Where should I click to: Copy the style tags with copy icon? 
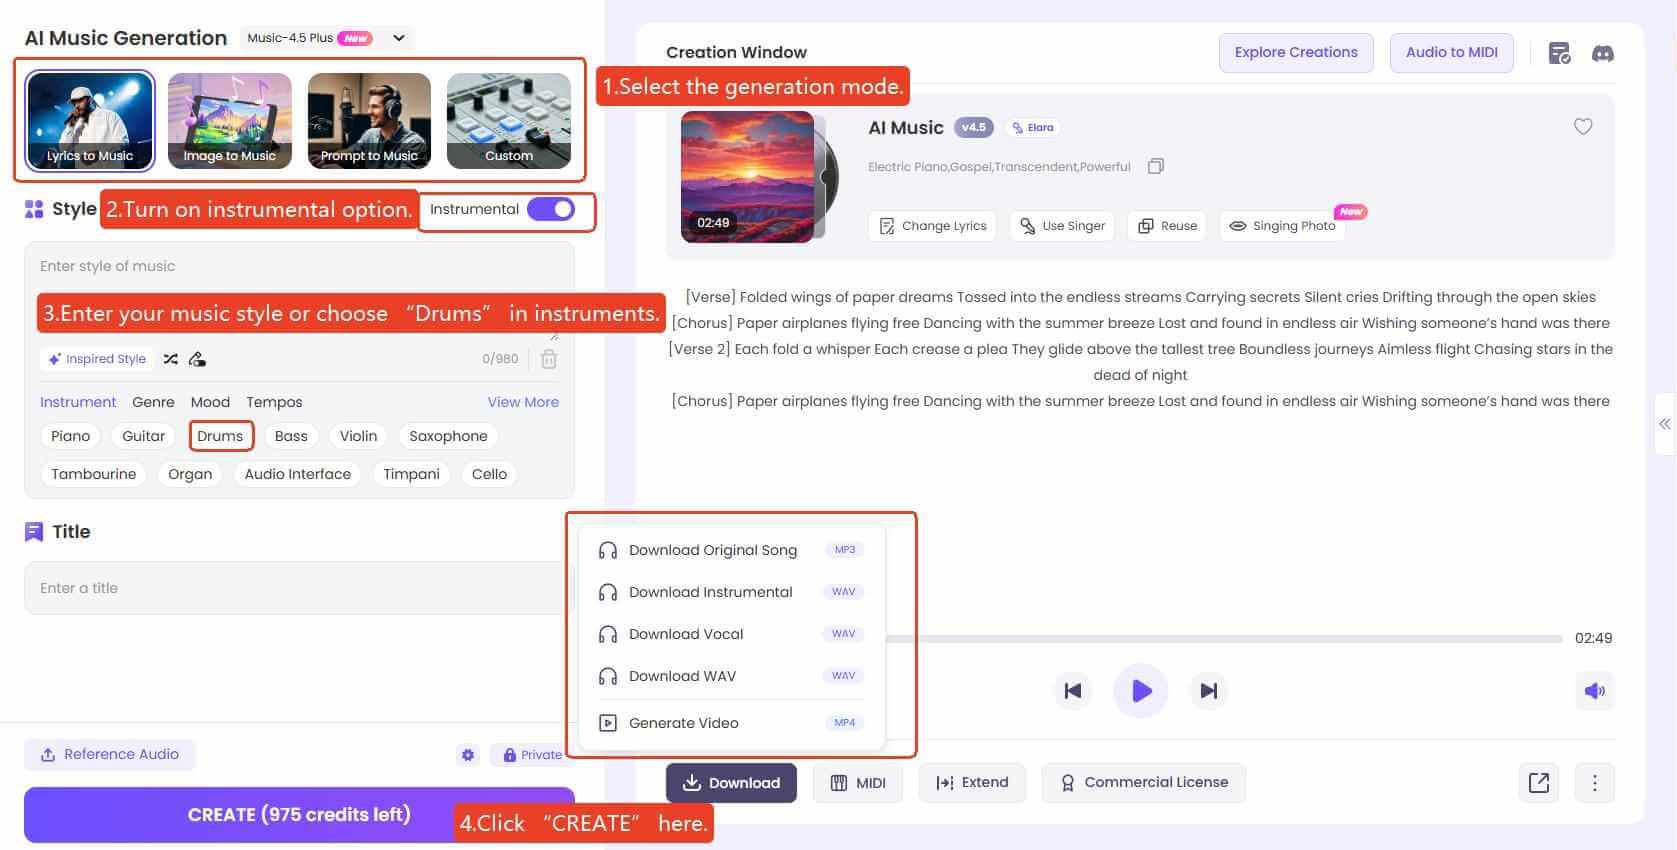coord(1156,166)
